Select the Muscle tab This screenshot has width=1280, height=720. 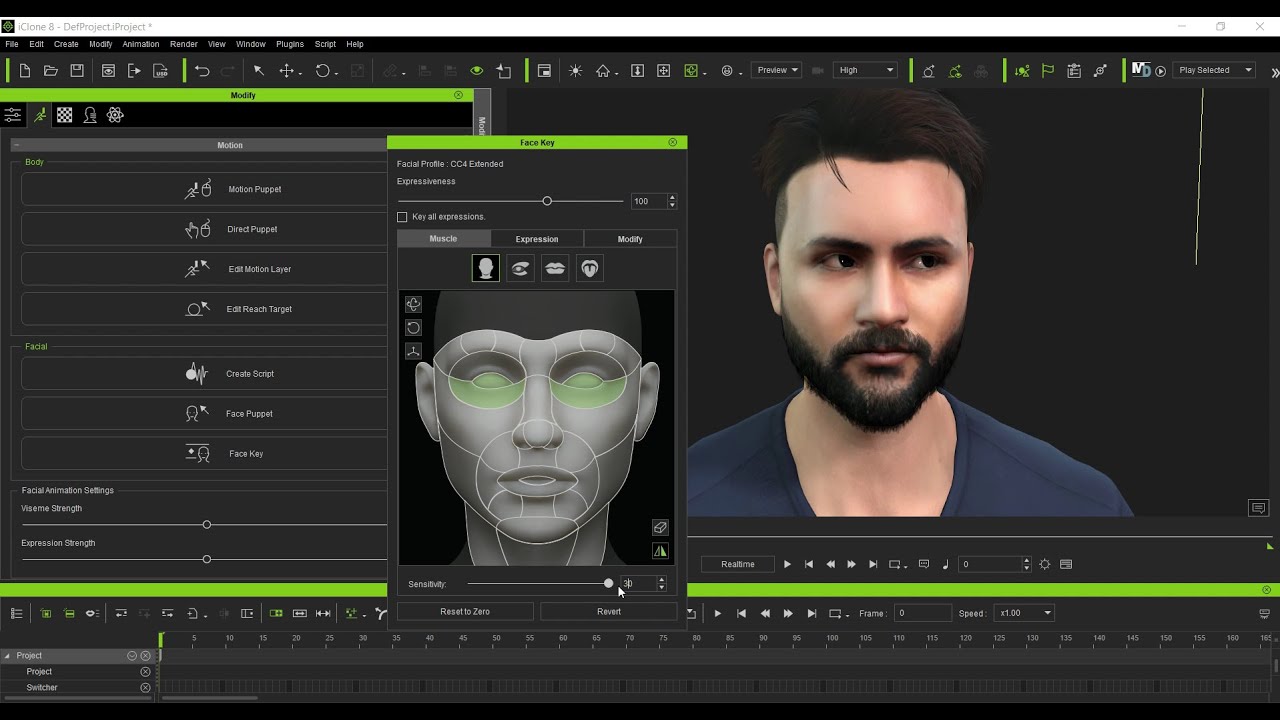click(x=443, y=239)
